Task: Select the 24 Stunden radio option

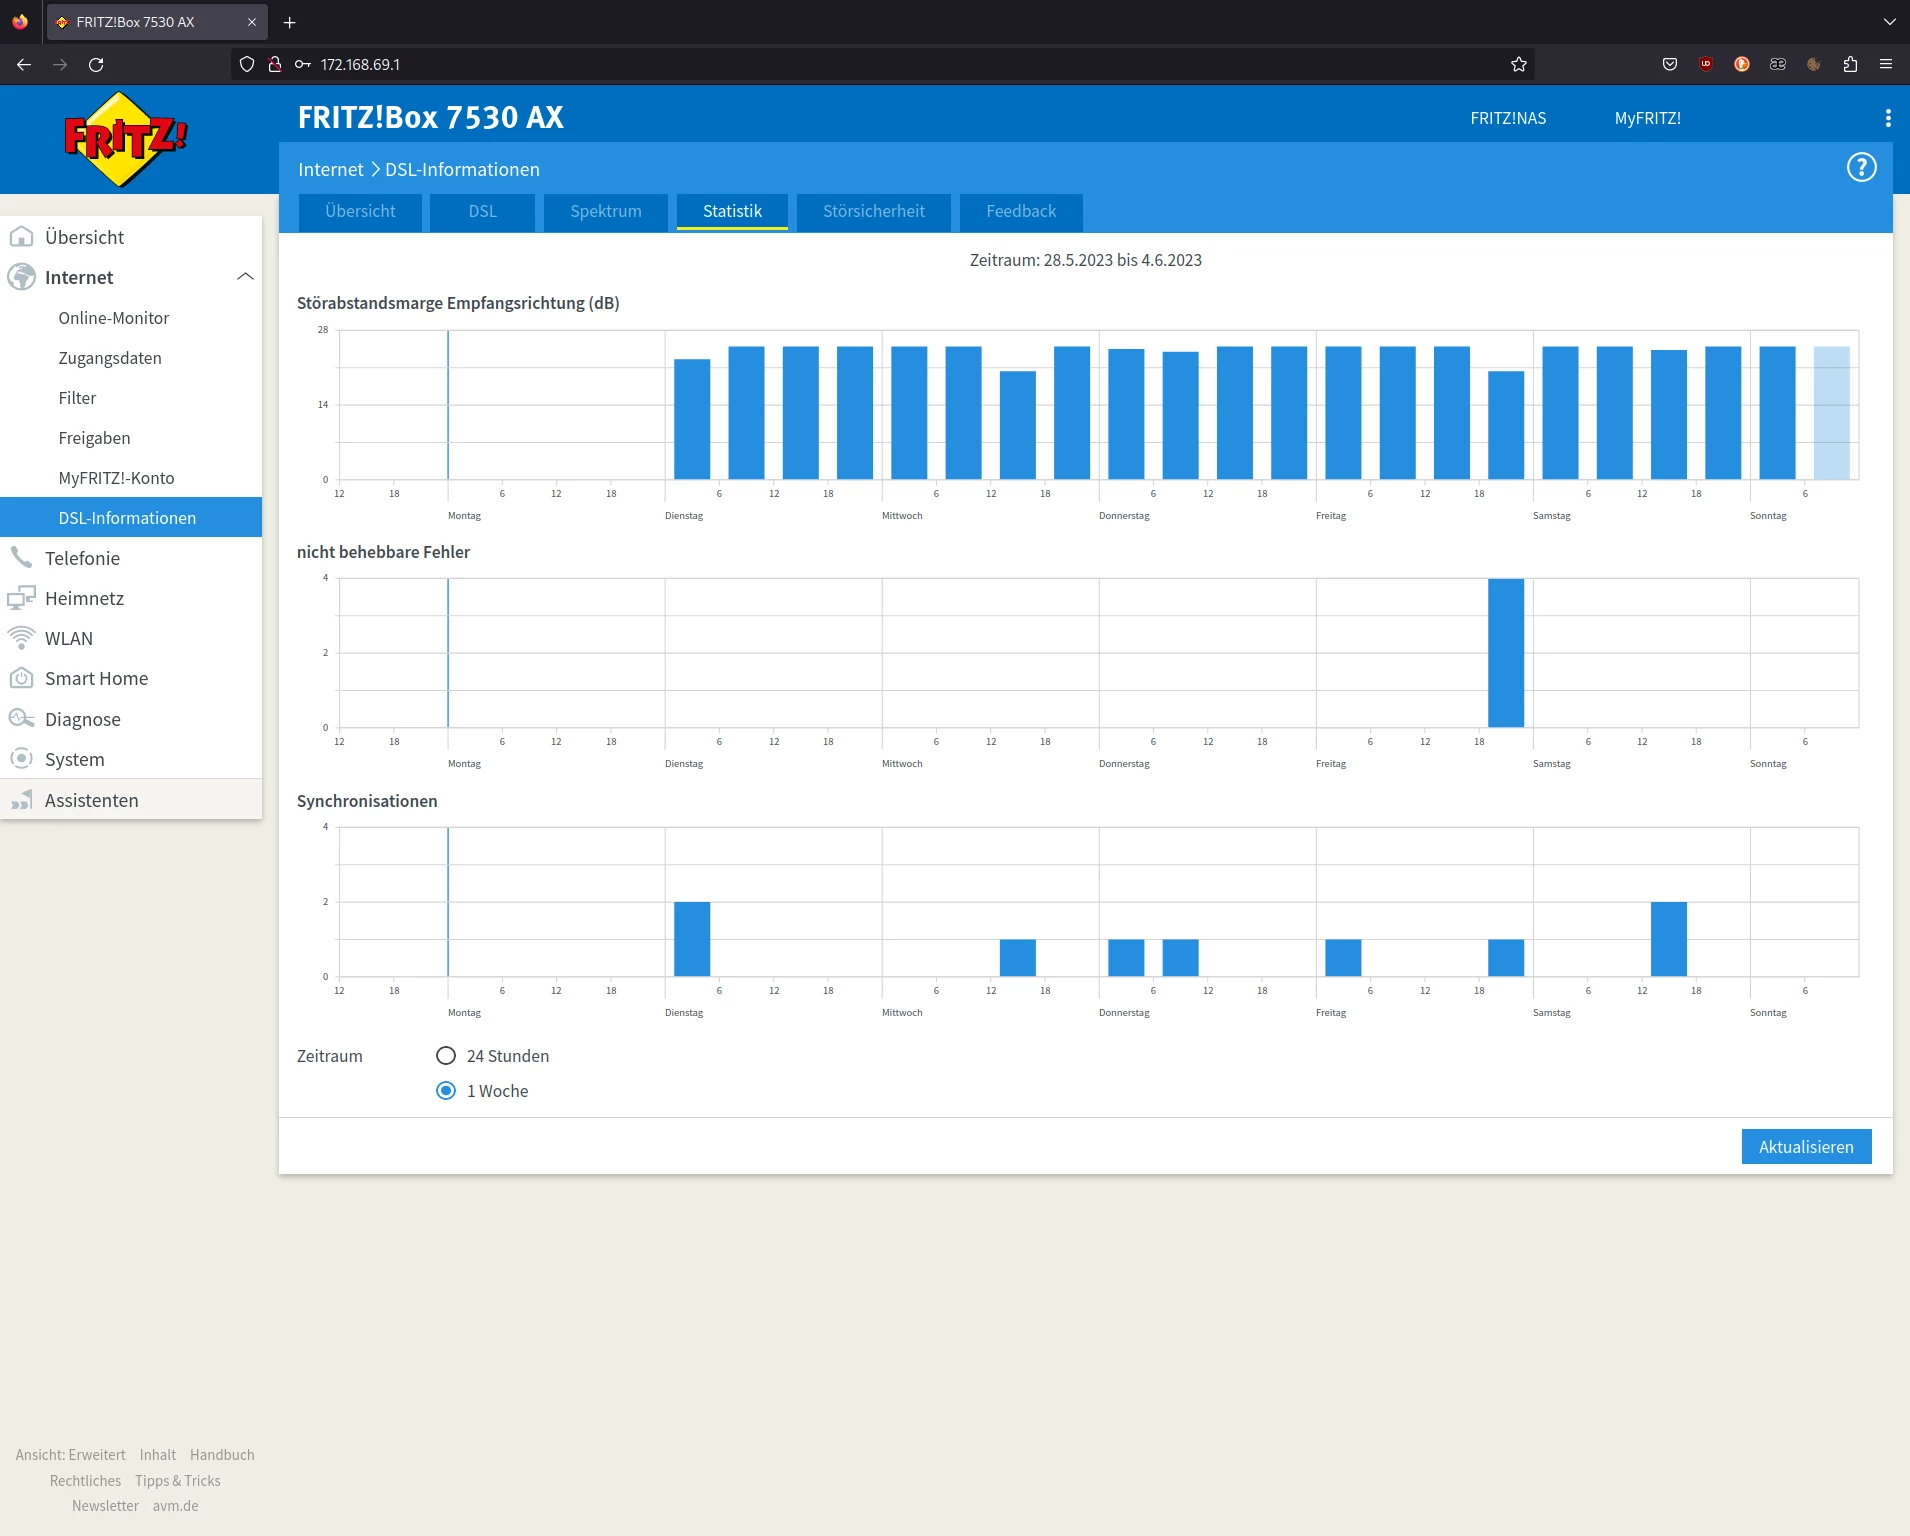Action: (446, 1056)
